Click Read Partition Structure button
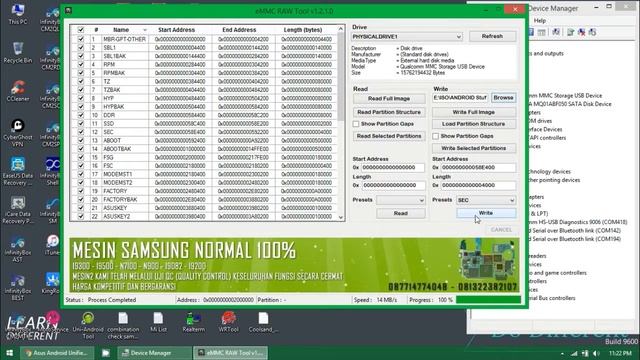Screen dimensions: 640x360 389,112
